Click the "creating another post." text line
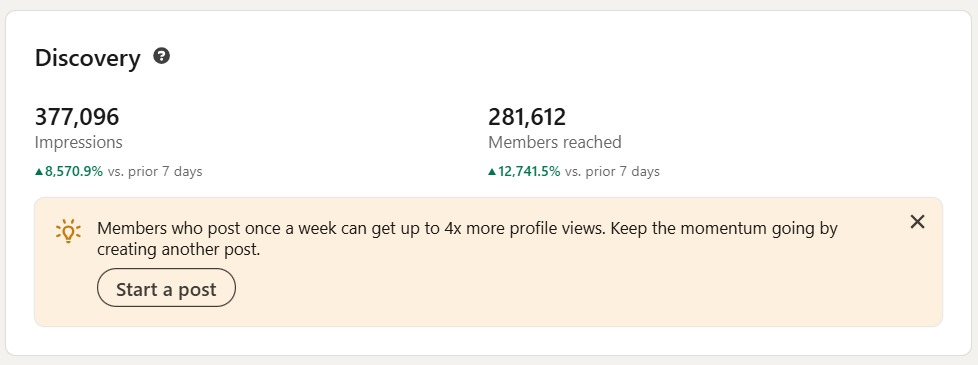978x365 pixels. 178,250
